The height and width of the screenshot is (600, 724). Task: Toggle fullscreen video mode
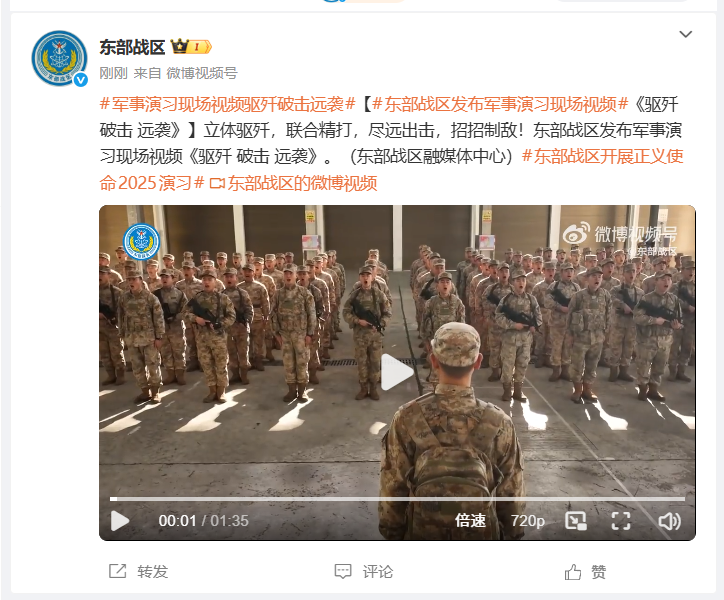tap(621, 521)
